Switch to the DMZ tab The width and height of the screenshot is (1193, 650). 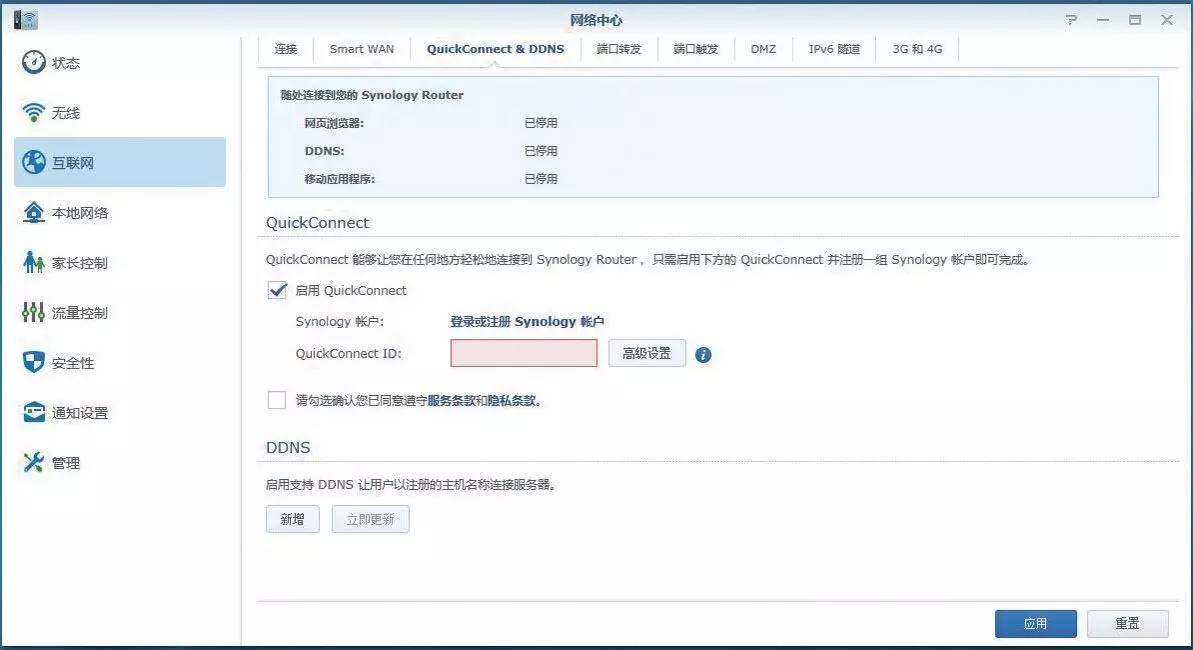tap(763, 49)
